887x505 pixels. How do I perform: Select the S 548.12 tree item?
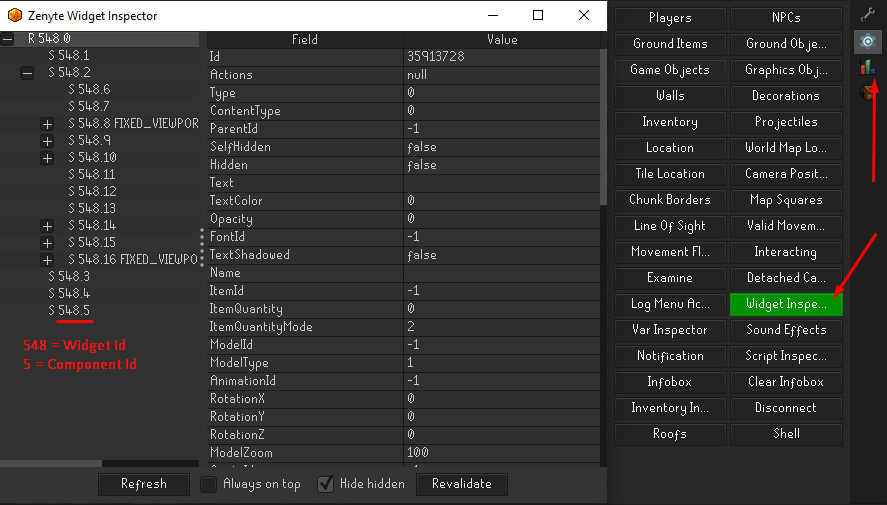[92, 191]
